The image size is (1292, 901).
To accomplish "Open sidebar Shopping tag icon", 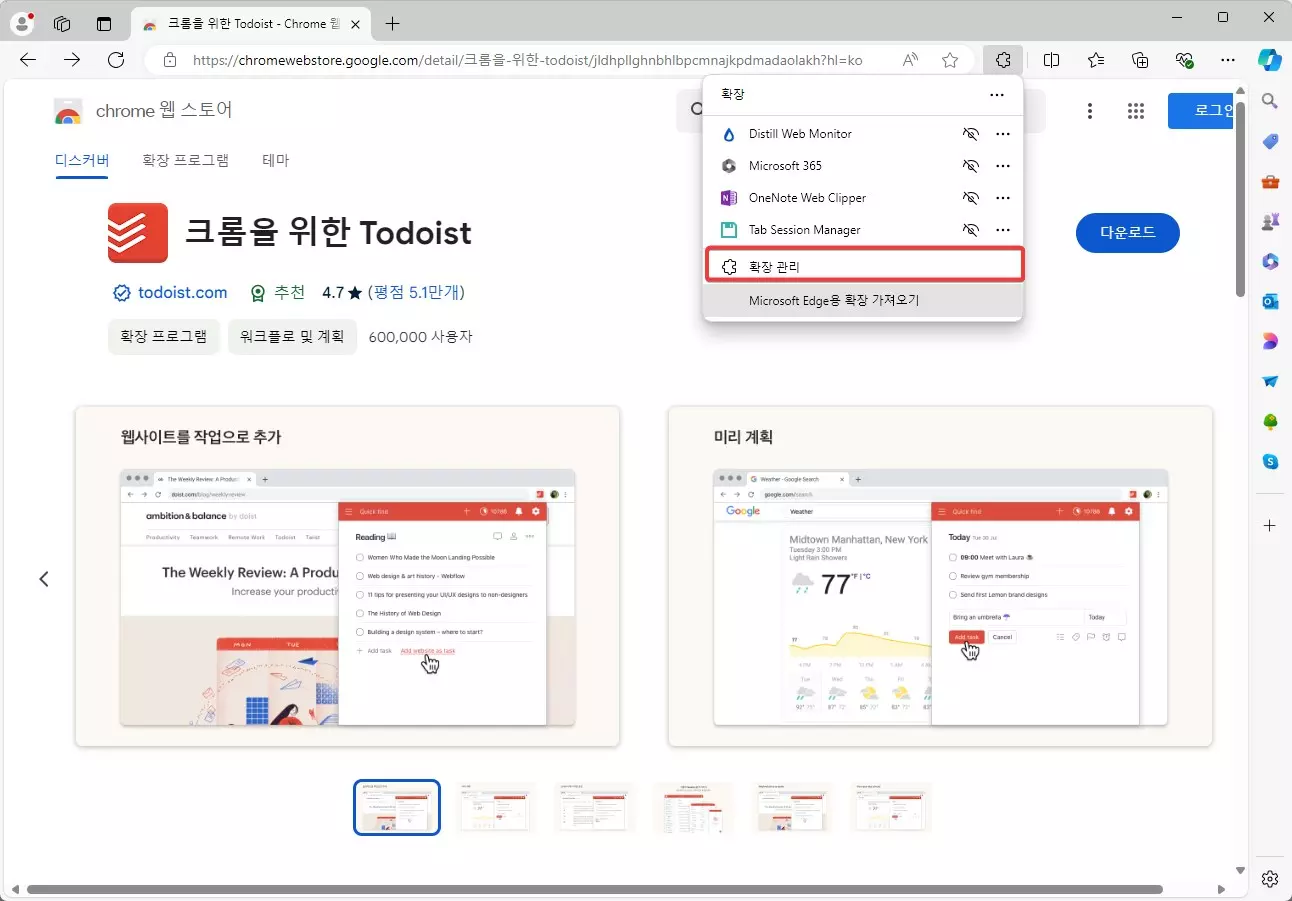I will point(1270,141).
